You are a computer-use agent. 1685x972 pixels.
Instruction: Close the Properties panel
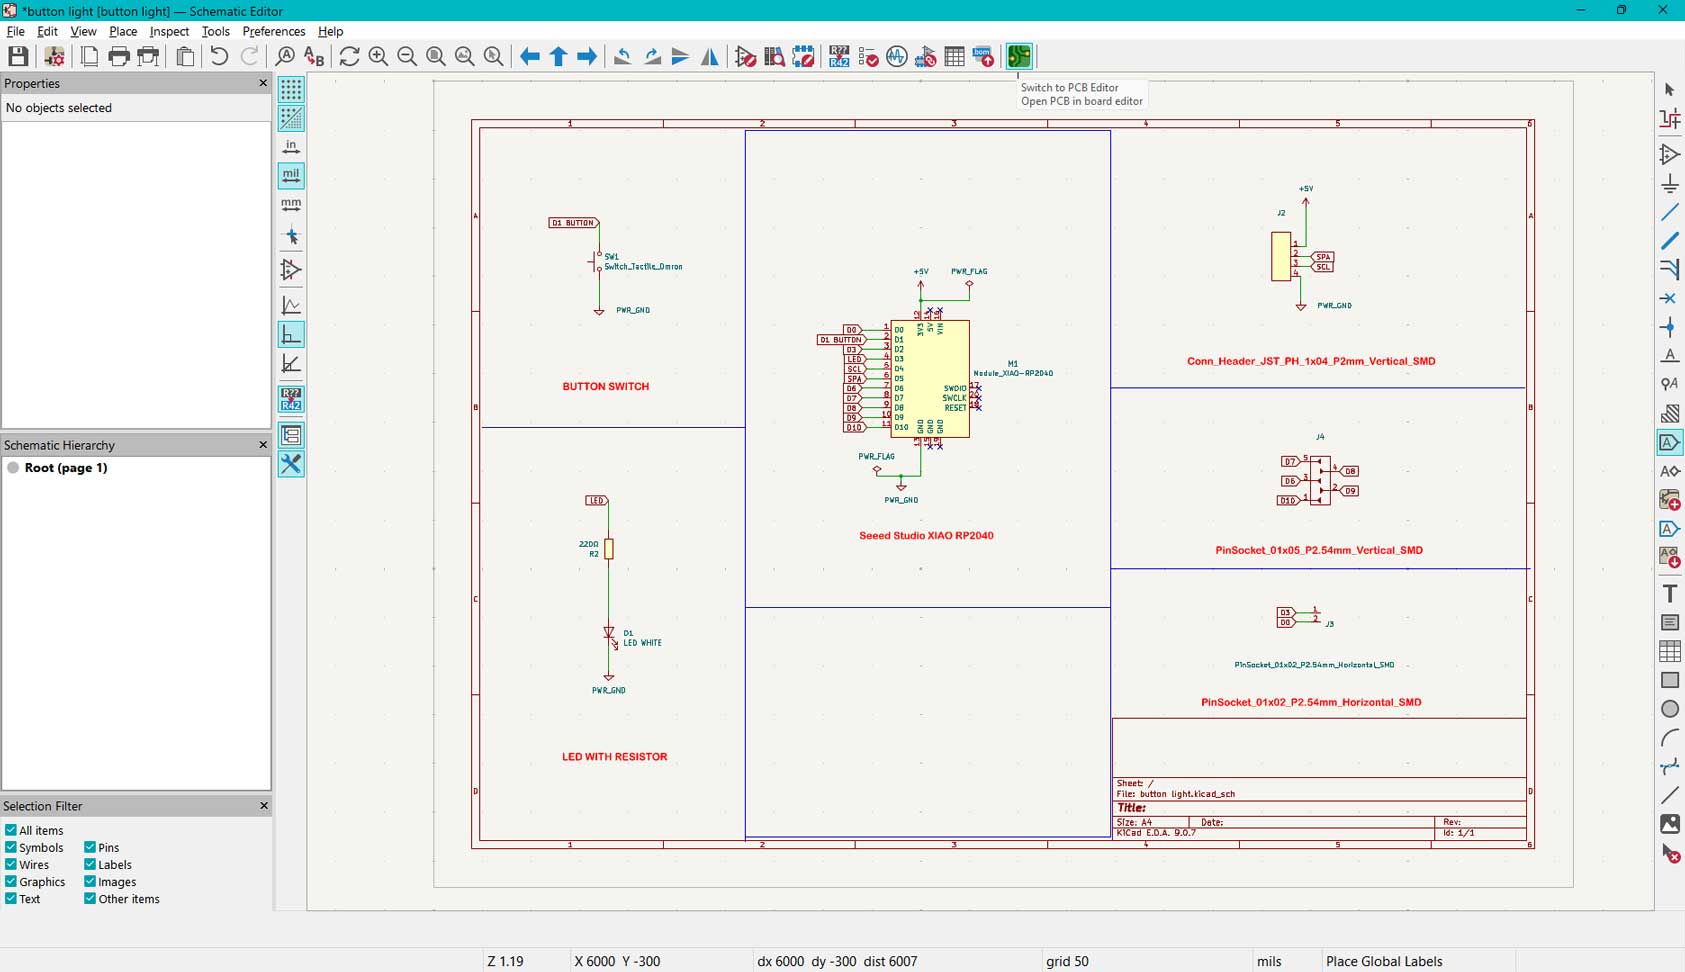[x=263, y=83]
